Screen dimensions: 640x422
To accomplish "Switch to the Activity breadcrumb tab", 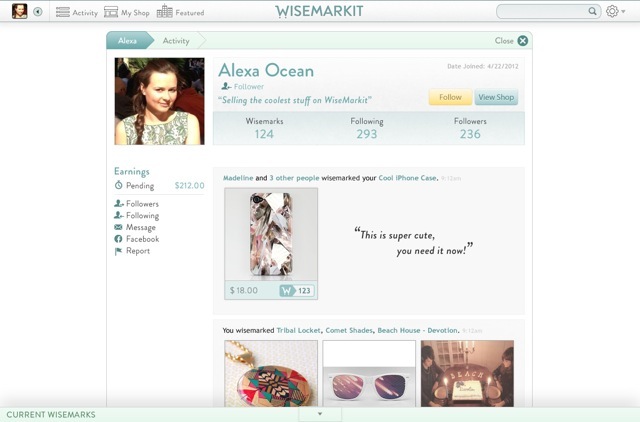I will coord(176,41).
